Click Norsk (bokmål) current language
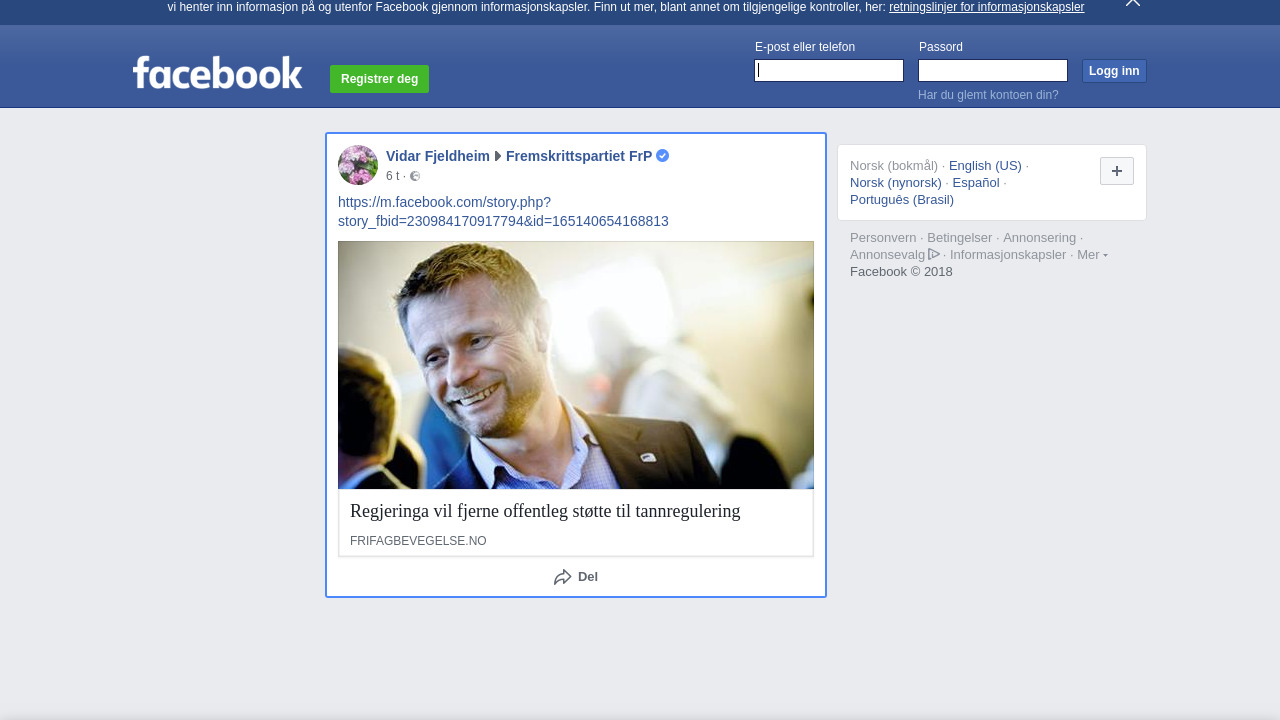1280x720 pixels. click(894, 166)
